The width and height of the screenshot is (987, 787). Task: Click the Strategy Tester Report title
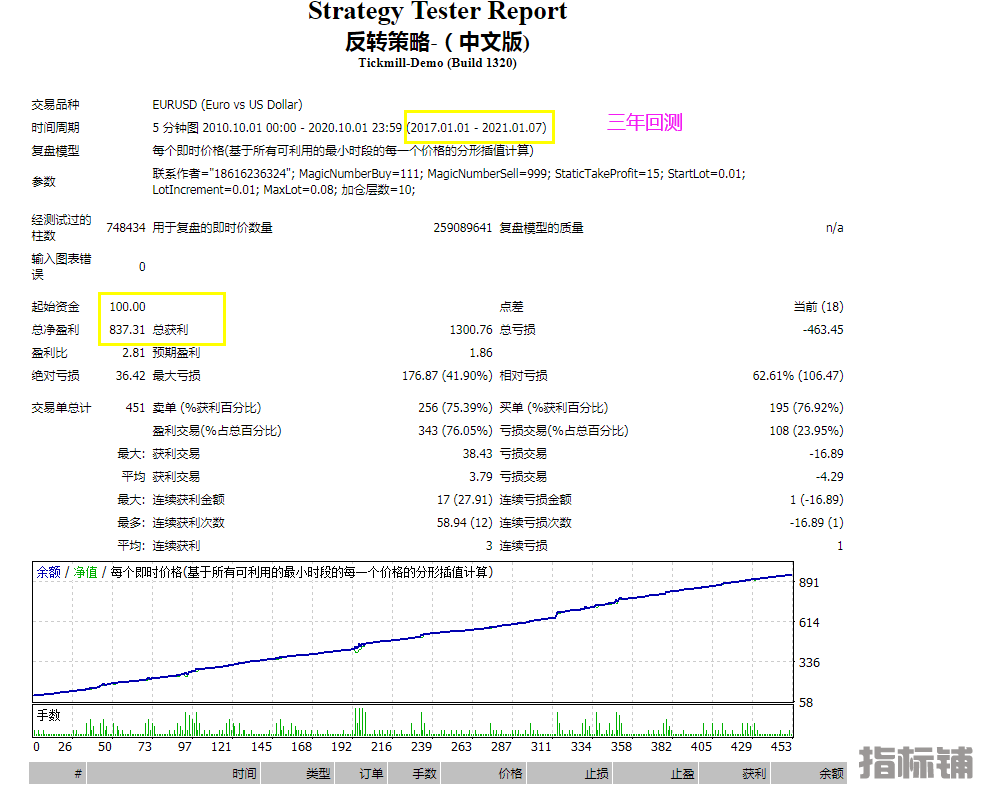click(437, 12)
